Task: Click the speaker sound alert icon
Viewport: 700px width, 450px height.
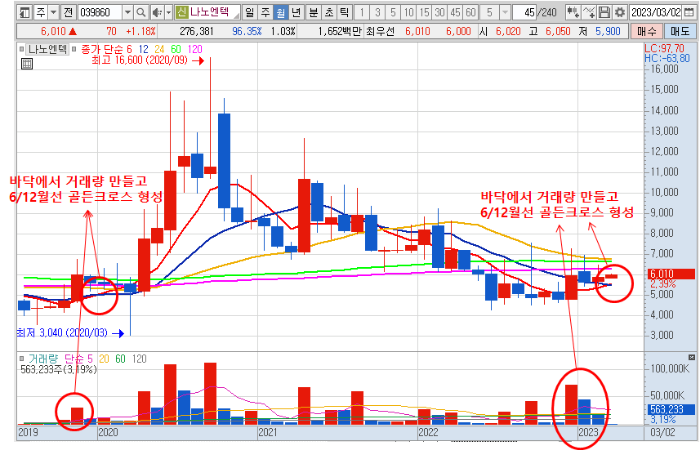Action: [156, 12]
